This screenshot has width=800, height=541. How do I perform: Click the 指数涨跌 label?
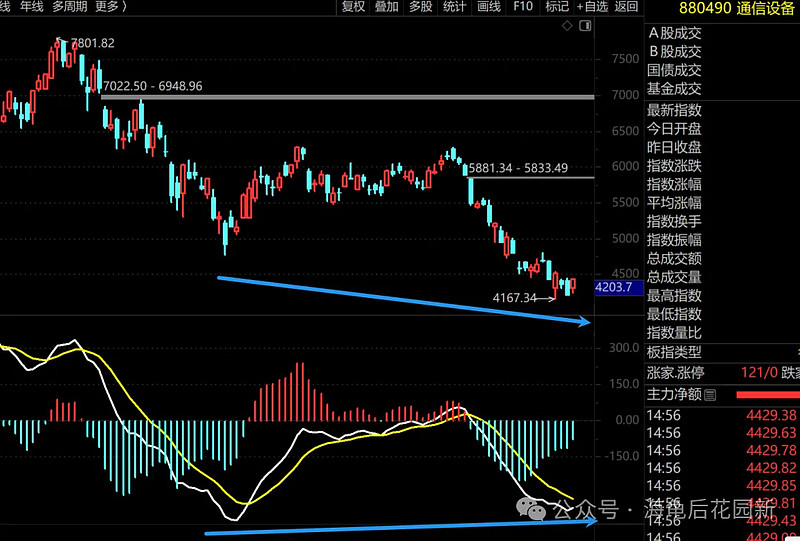(674, 166)
